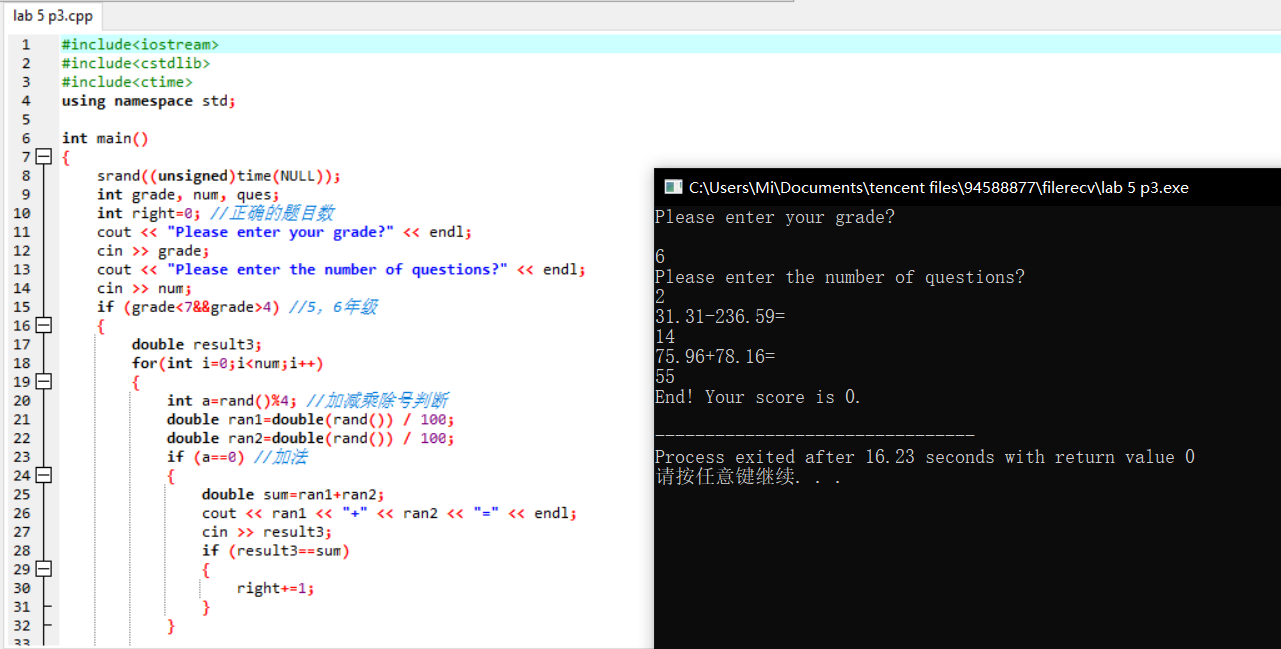This screenshot has height=649, width=1281.
Task: Click line number 1 in the gutter
Action: point(25,44)
